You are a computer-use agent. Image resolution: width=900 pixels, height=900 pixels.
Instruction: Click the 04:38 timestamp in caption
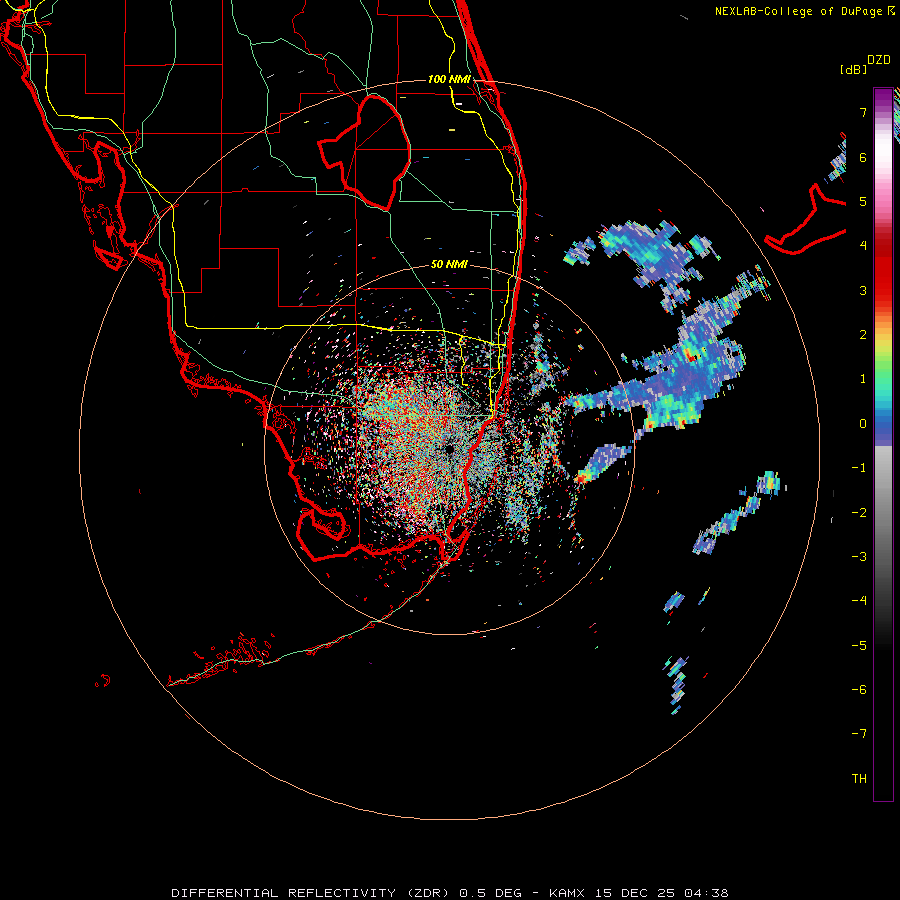click(x=707, y=893)
